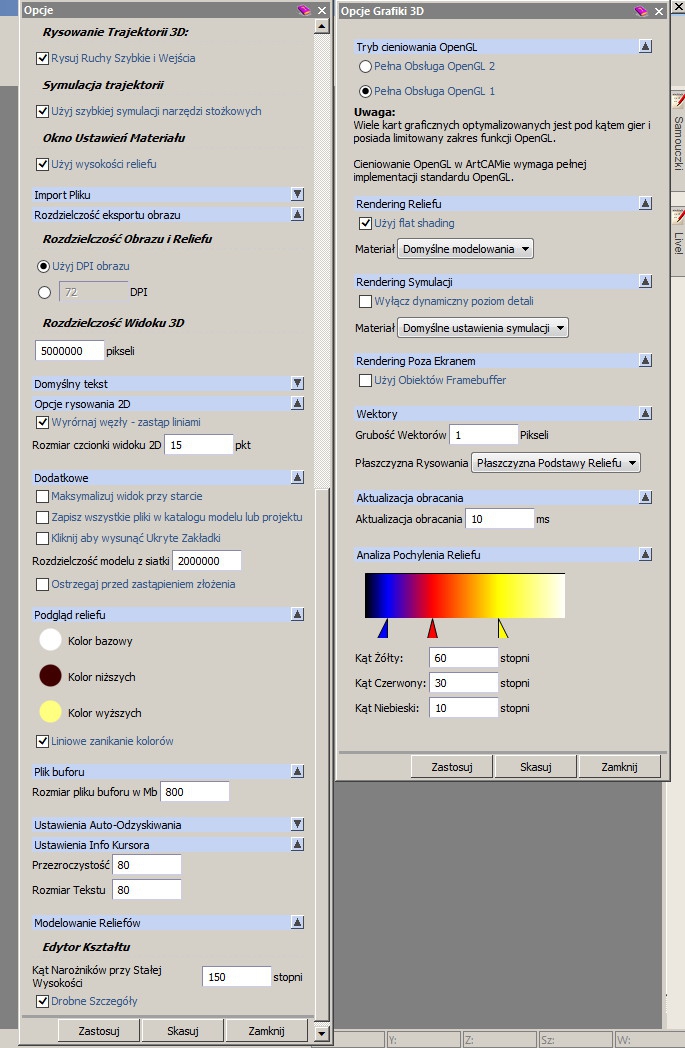
Task: Pick the Kolor niższych swatch
Action: point(51,676)
